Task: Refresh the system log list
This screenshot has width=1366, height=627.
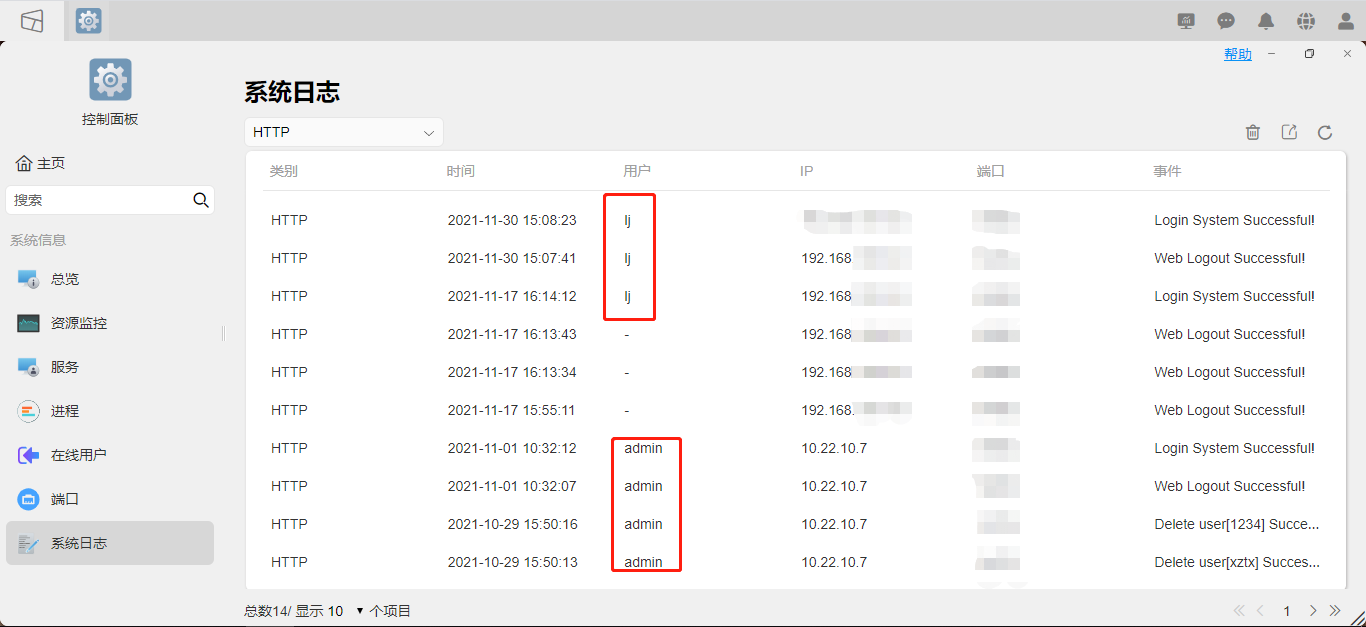Action: [x=1325, y=132]
